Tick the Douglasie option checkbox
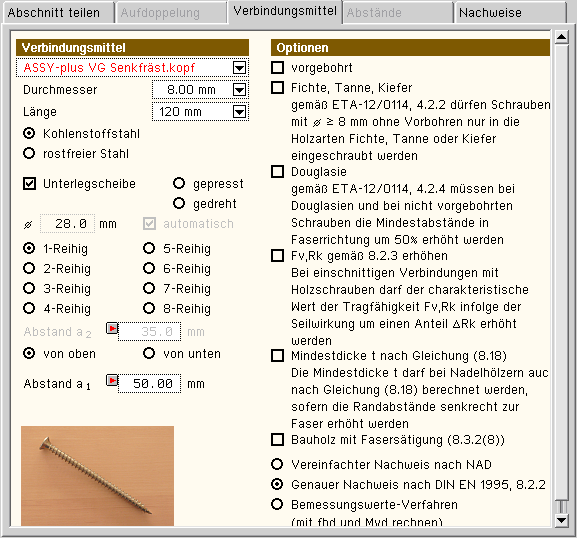577x538 pixels. [x=277, y=171]
